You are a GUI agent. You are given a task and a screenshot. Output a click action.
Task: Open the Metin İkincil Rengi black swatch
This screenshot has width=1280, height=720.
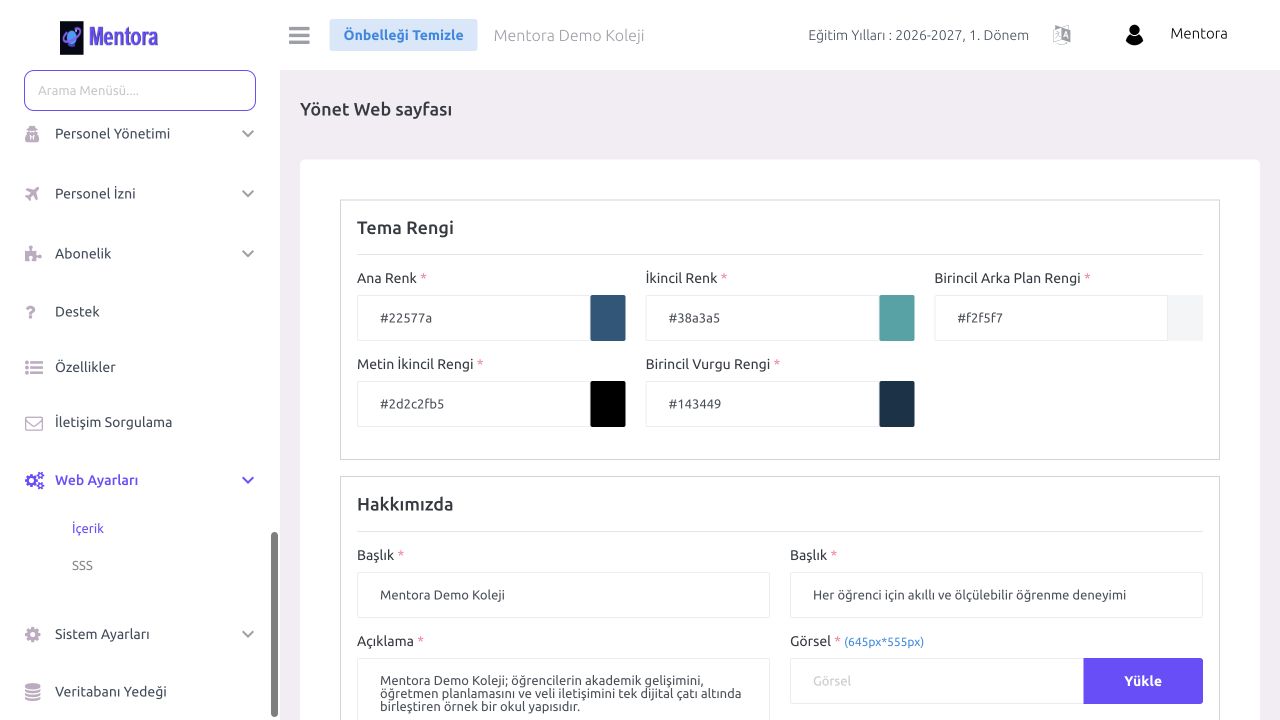(x=608, y=404)
